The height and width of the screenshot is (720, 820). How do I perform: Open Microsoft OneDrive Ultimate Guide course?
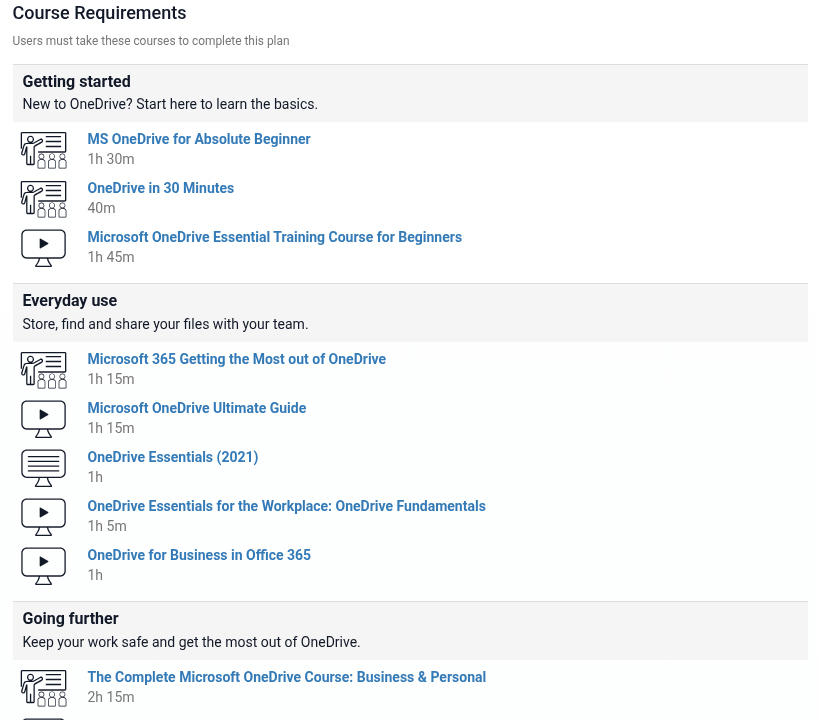[197, 408]
